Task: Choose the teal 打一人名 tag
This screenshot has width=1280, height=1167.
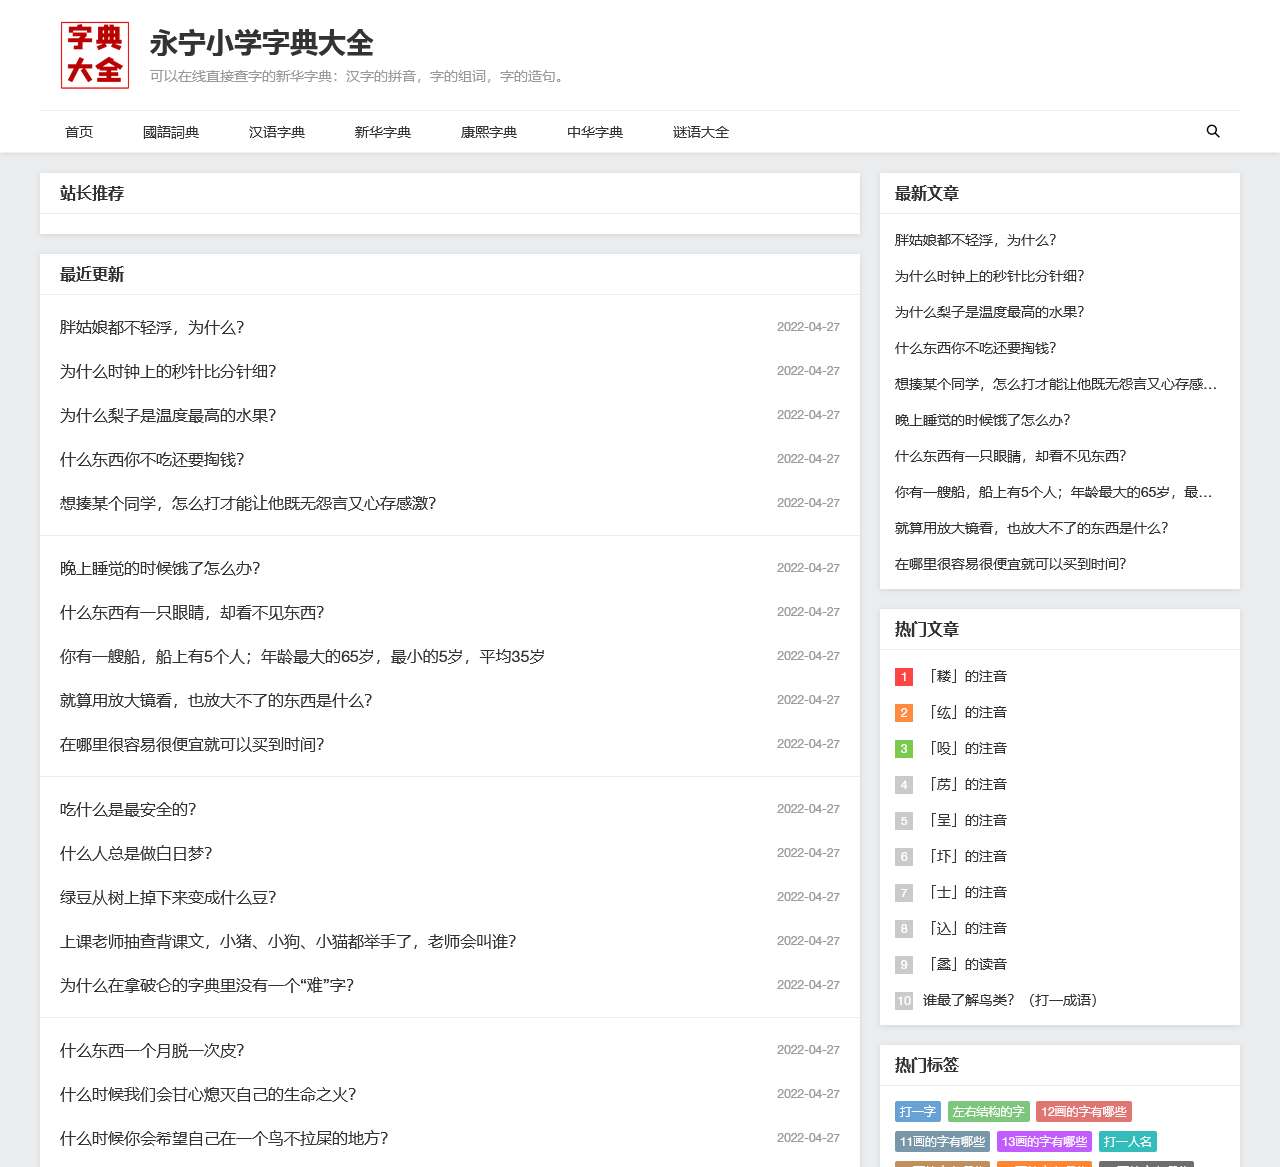Action: click(x=1127, y=1141)
